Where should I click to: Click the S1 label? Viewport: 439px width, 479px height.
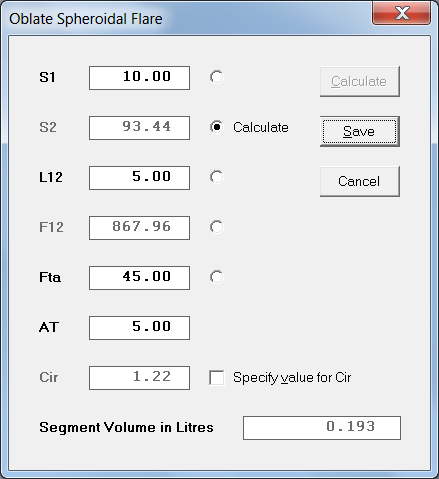[47, 77]
